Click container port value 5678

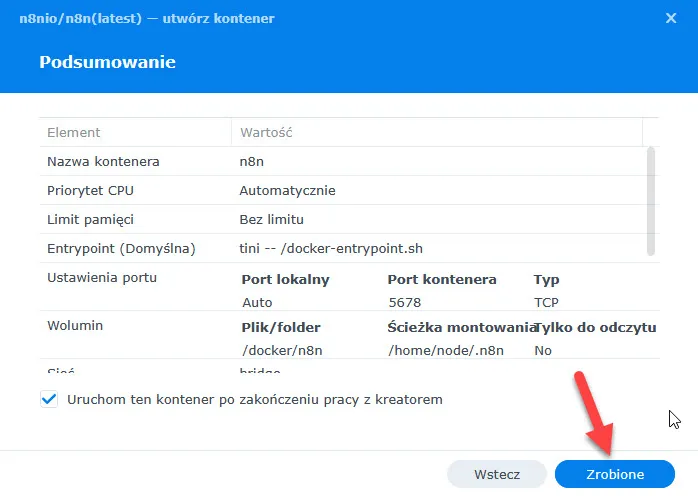(x=404, y=301)
